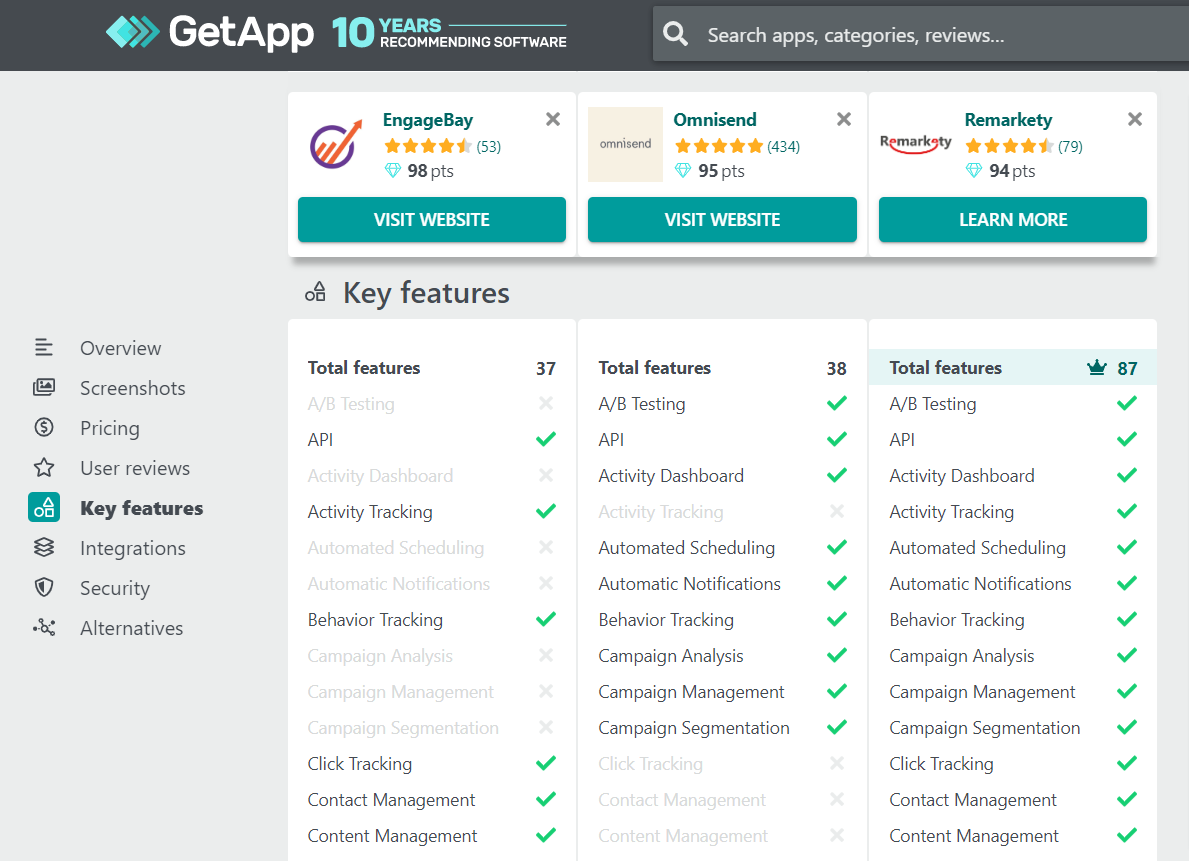Click Omnisend 95 pts diamond icon
This screenshot has width=1189, height=861.
[x=683, y=171]
